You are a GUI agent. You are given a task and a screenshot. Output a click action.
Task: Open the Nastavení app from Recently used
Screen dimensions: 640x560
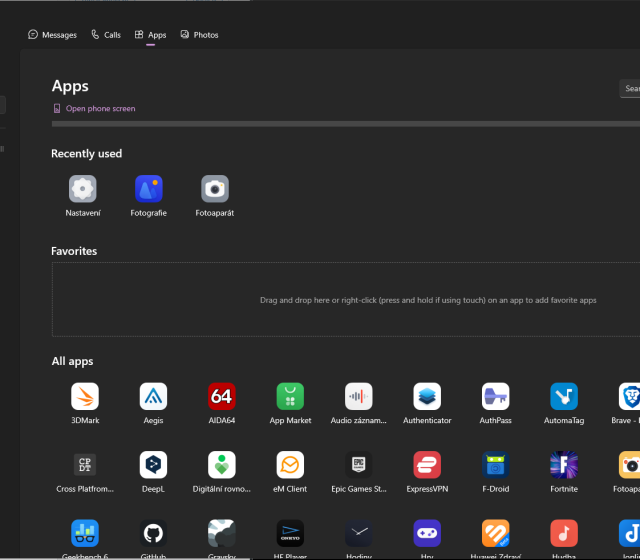pos(82,189)
